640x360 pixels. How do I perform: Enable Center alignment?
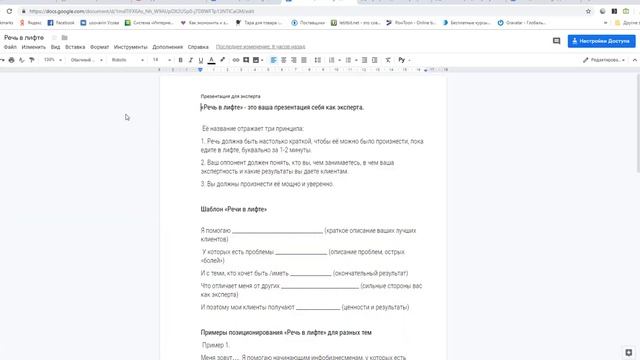pyautogui.click(x=284, y=60)
